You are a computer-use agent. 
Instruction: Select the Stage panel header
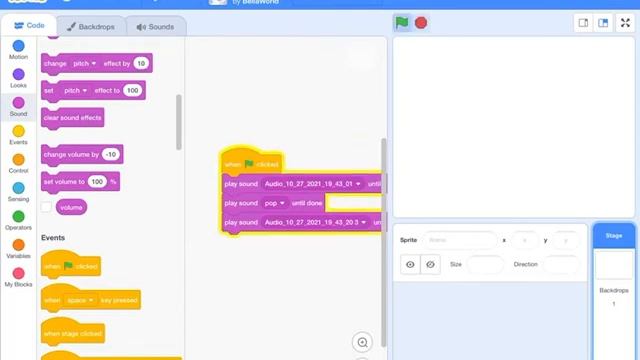[613, 236]
